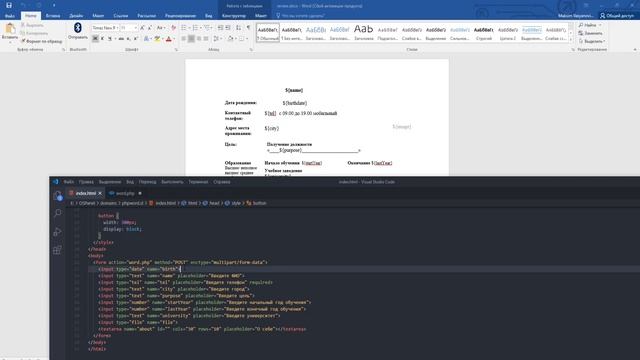Align text right in Word

(x=199, y=38)
